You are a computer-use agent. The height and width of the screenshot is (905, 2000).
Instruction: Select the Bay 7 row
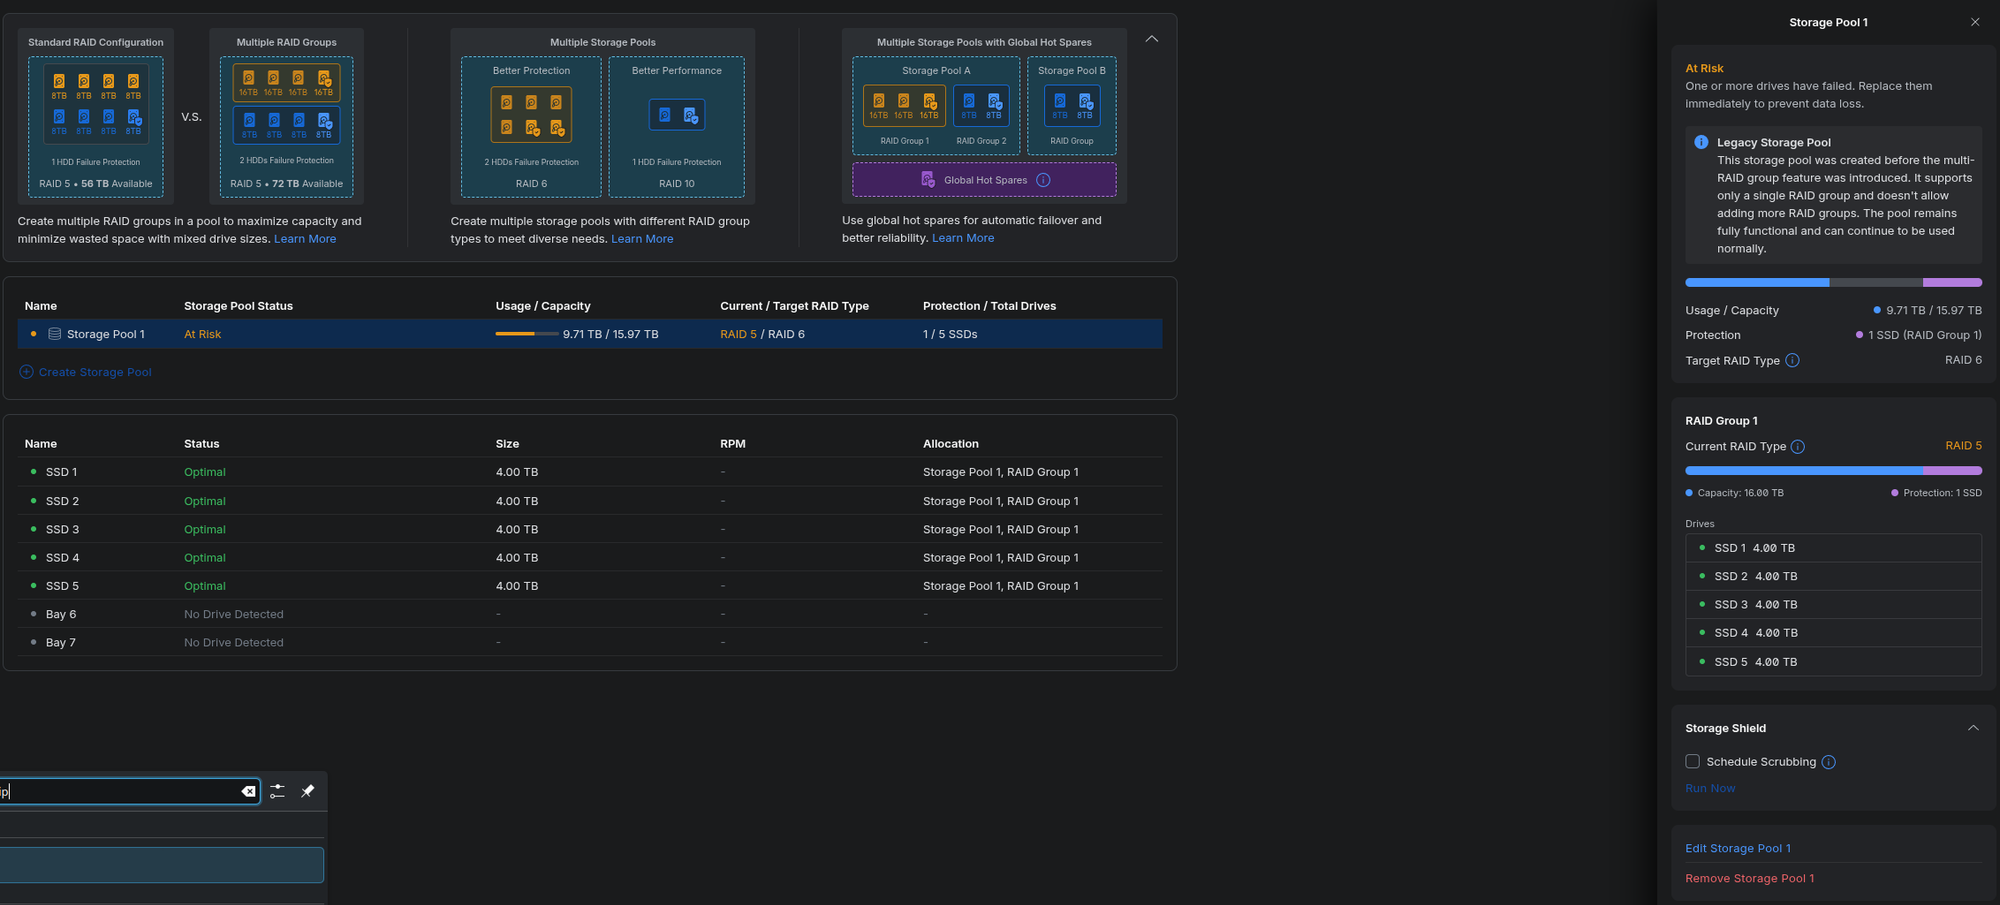pos(590,642)
